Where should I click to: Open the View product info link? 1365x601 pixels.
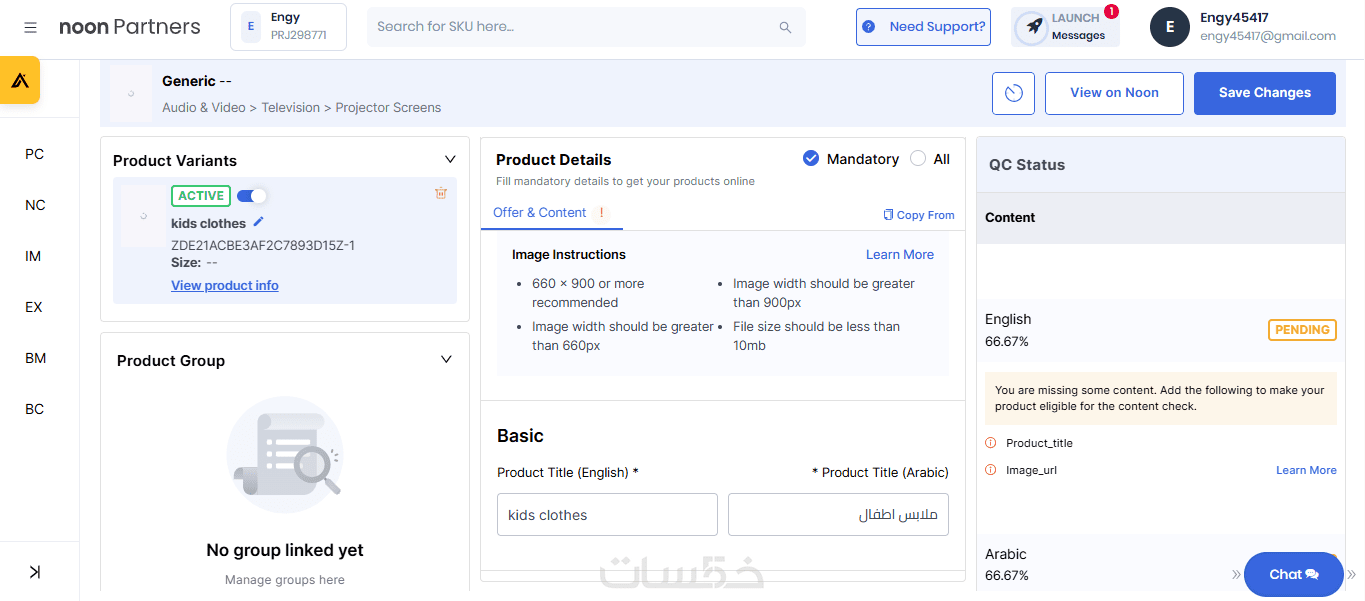[x=225, y=285]
